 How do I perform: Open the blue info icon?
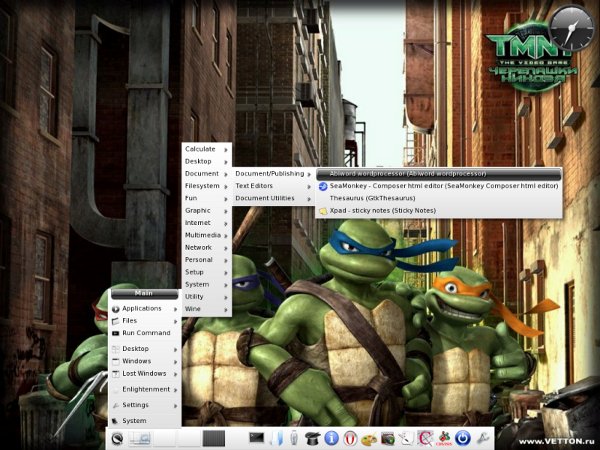coord(331,439)
